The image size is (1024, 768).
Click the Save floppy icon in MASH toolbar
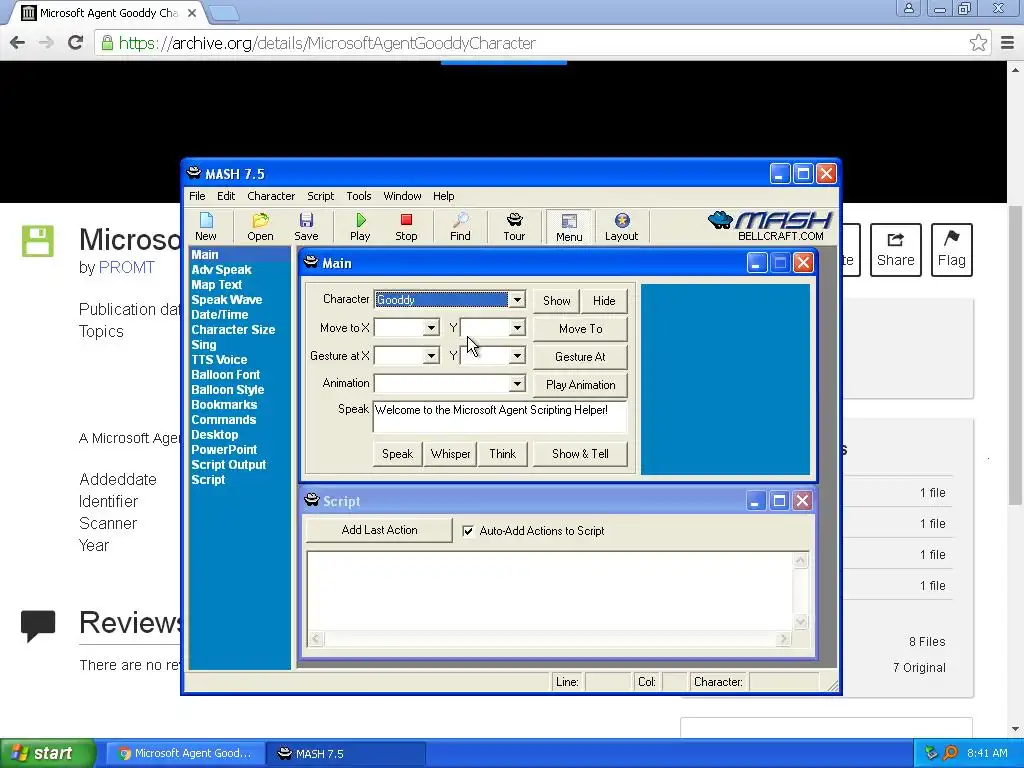point(306,227)
